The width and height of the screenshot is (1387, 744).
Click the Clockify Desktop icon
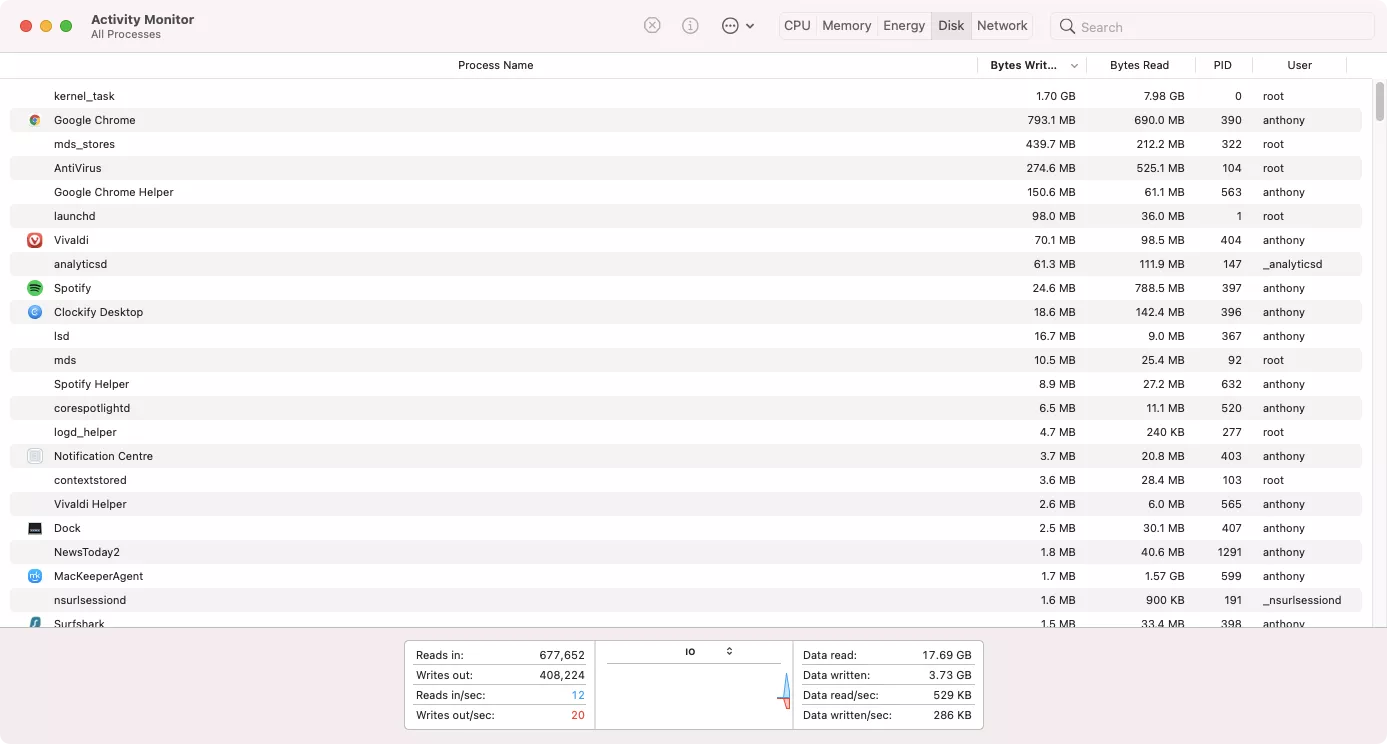35,312
